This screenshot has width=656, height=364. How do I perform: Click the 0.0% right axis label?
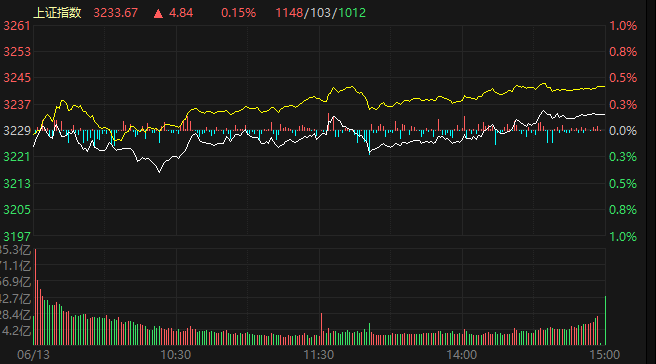pyautogui.click(x=623, y=131)
